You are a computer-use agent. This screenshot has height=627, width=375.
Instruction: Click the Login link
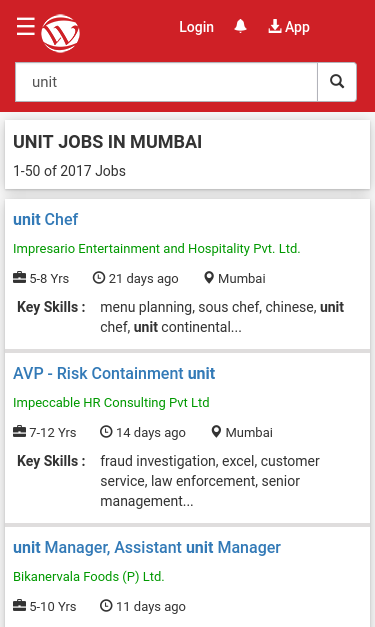[196, 27]
